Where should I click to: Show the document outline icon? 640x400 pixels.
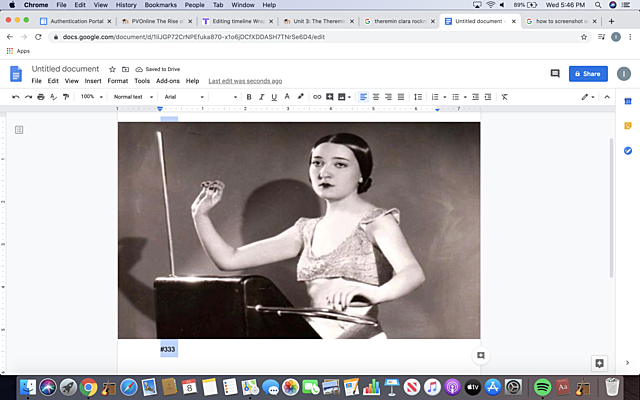tap(19, 130)
